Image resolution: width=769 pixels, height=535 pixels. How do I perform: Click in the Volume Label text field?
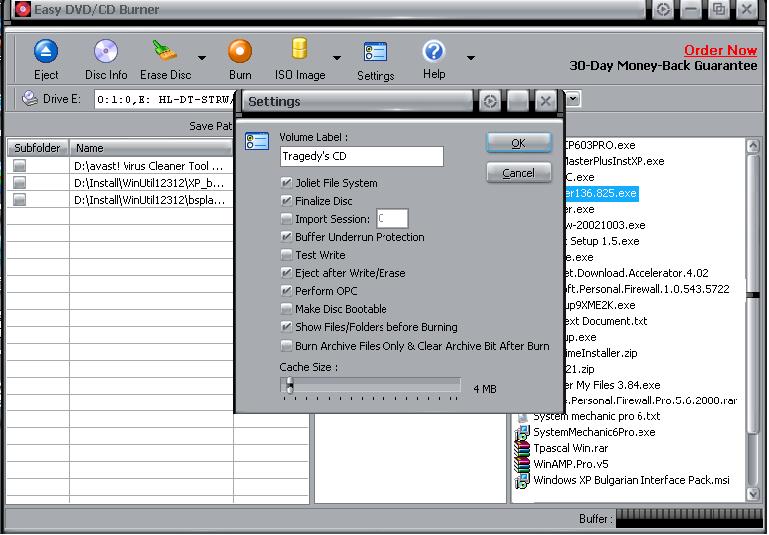coord(362,156)
